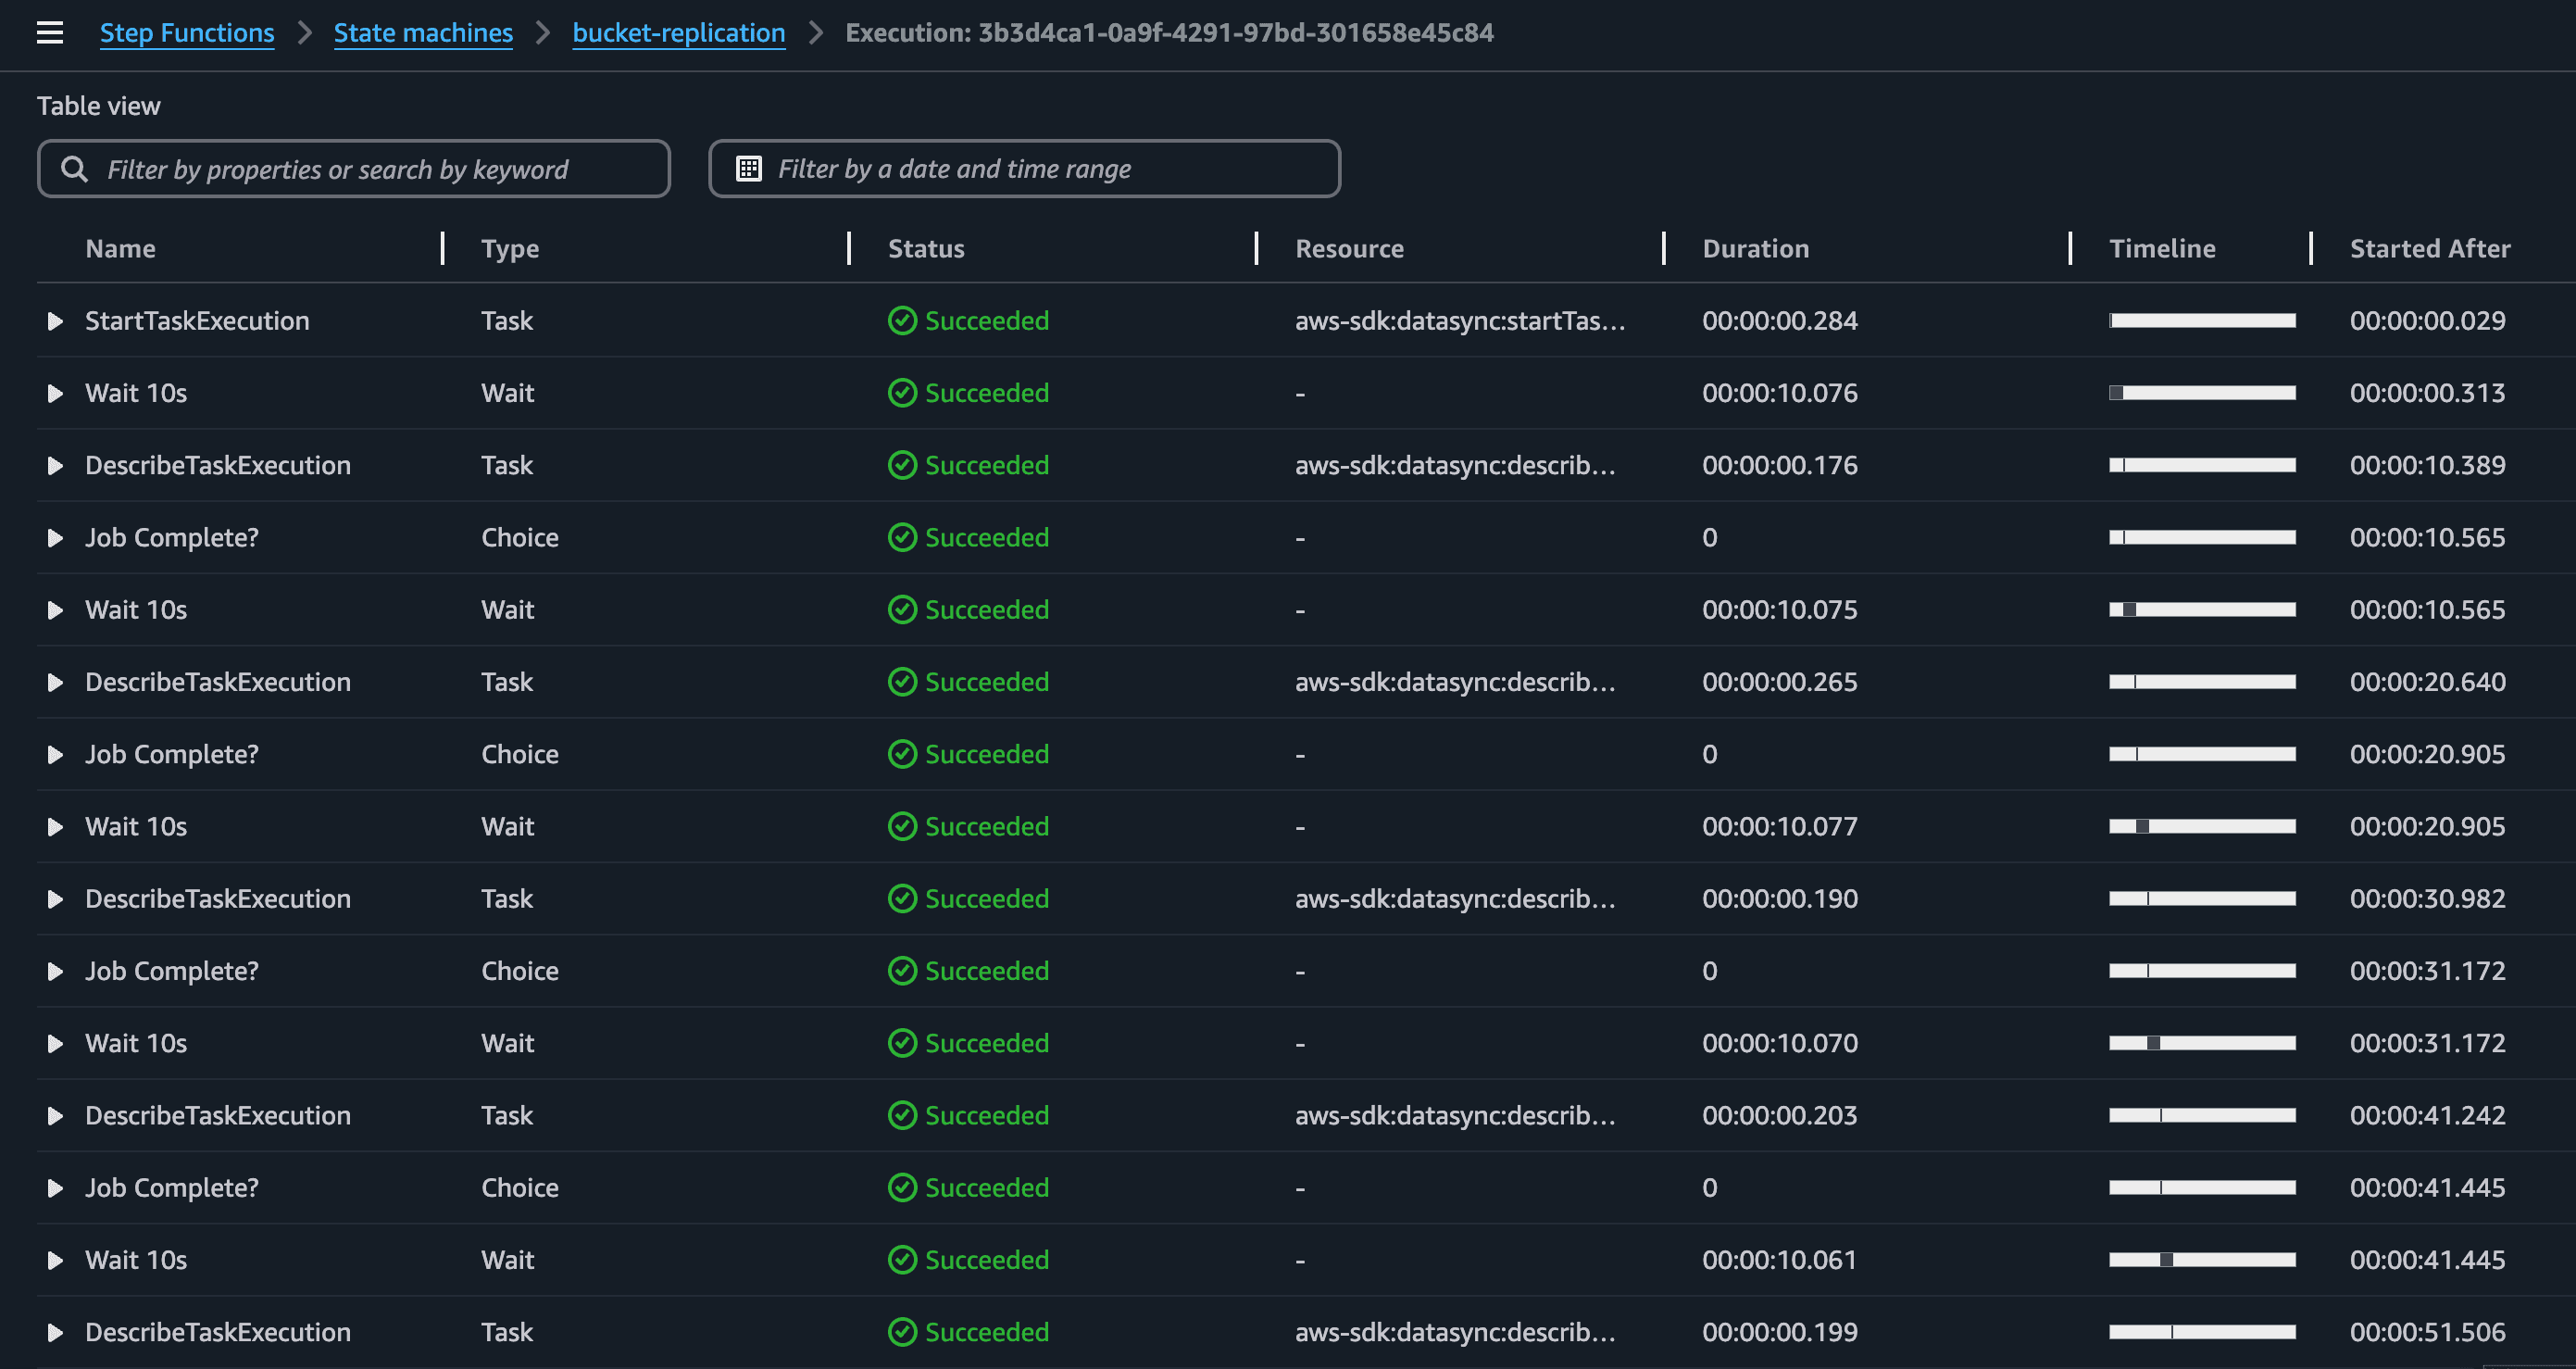Click the Name column header
Image resolution: width=2576 pixels, height=1369 pixels.
point(120,248)
